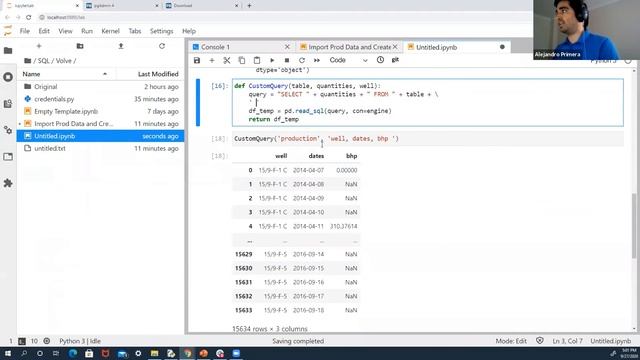Open the File menu
Image resolution: width=640 pixels, height=360 pixels.
click(x=25, y=31)
